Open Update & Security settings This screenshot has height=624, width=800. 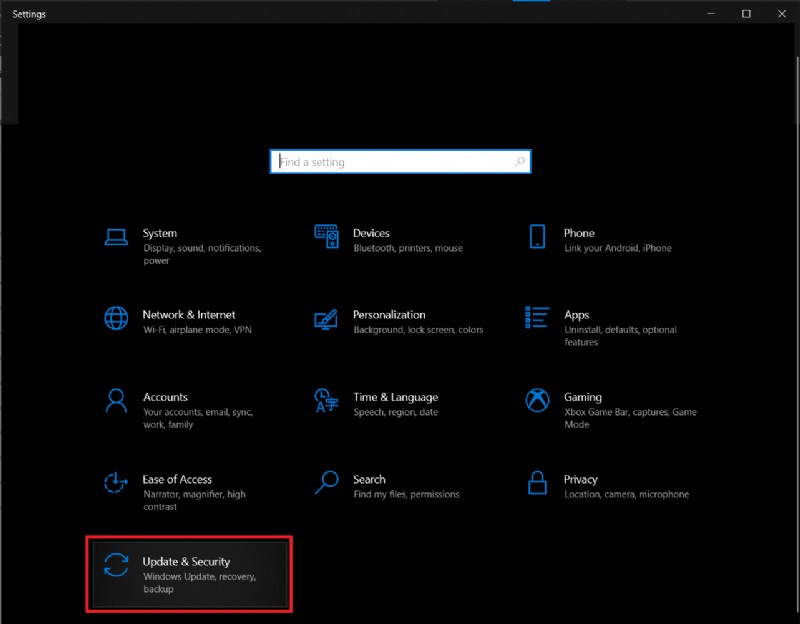187,563
